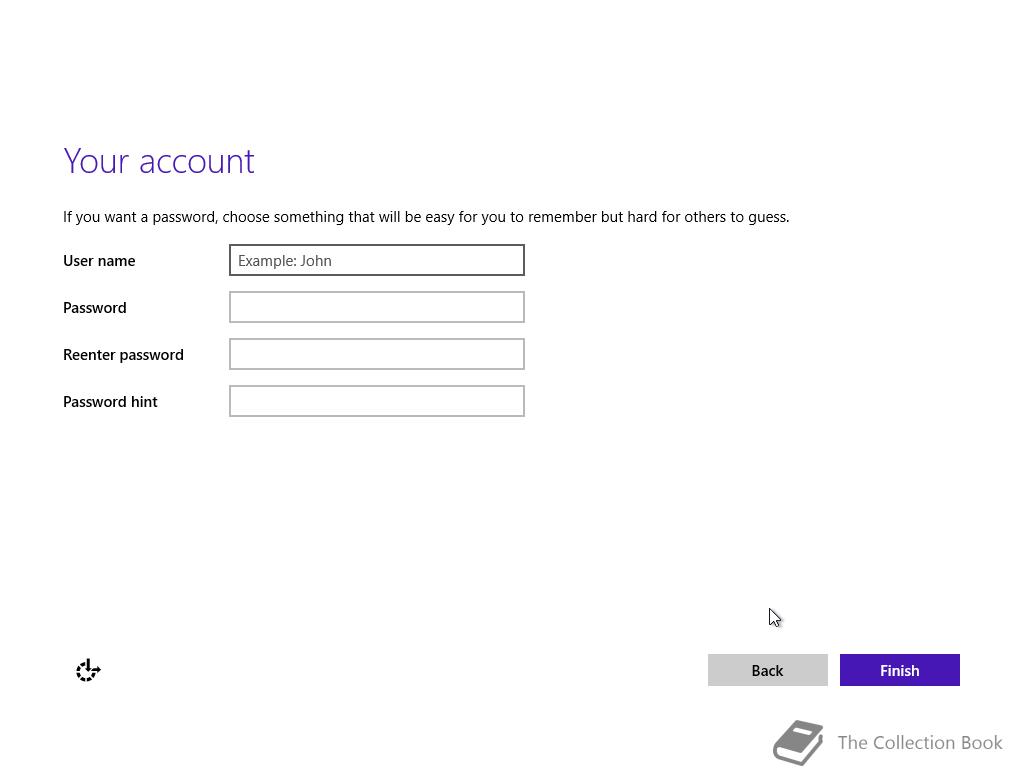Select the Reenter password field
Image resolution: width=1024 pixels, height=768 pixels.
(377, 354)
